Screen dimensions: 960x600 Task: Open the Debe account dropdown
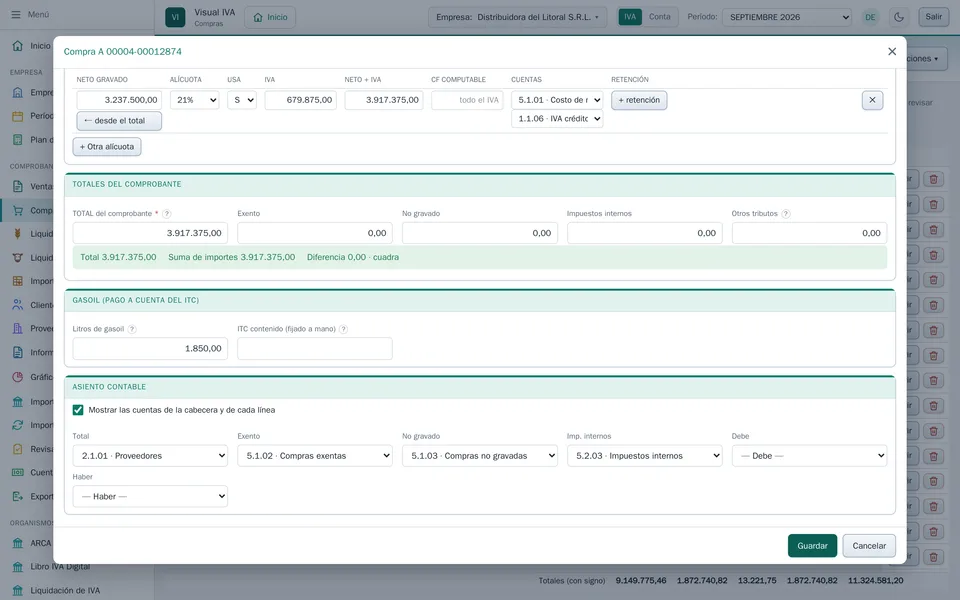point(809,456)
